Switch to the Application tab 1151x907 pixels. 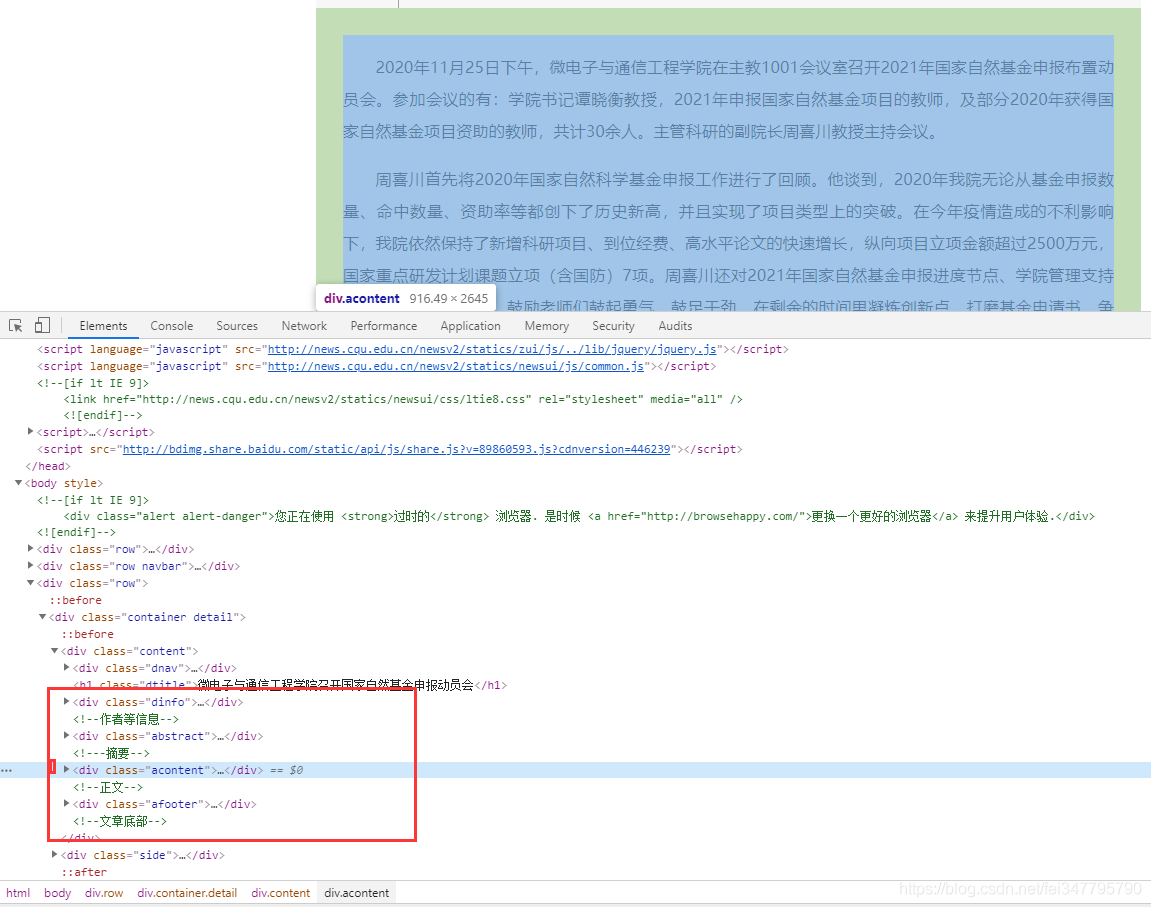(x=471, y=326)
